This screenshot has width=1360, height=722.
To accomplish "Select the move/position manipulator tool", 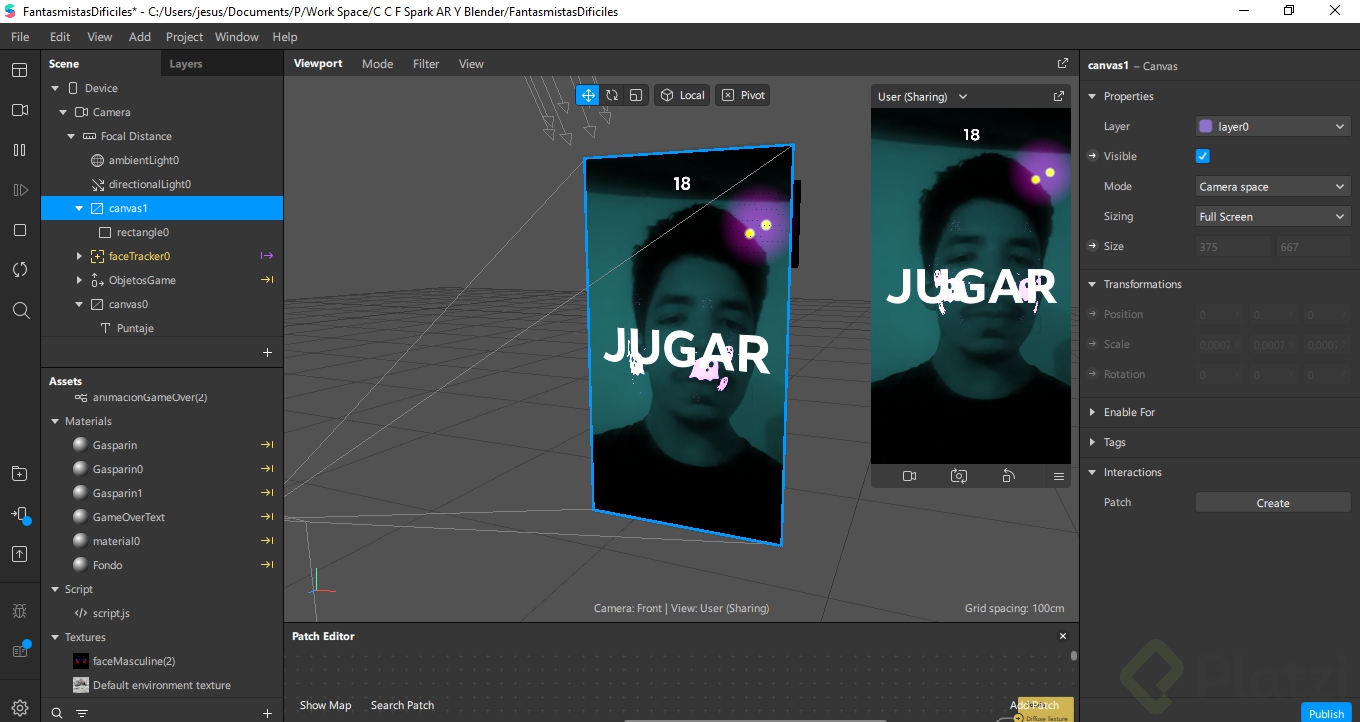I will 588,95.
